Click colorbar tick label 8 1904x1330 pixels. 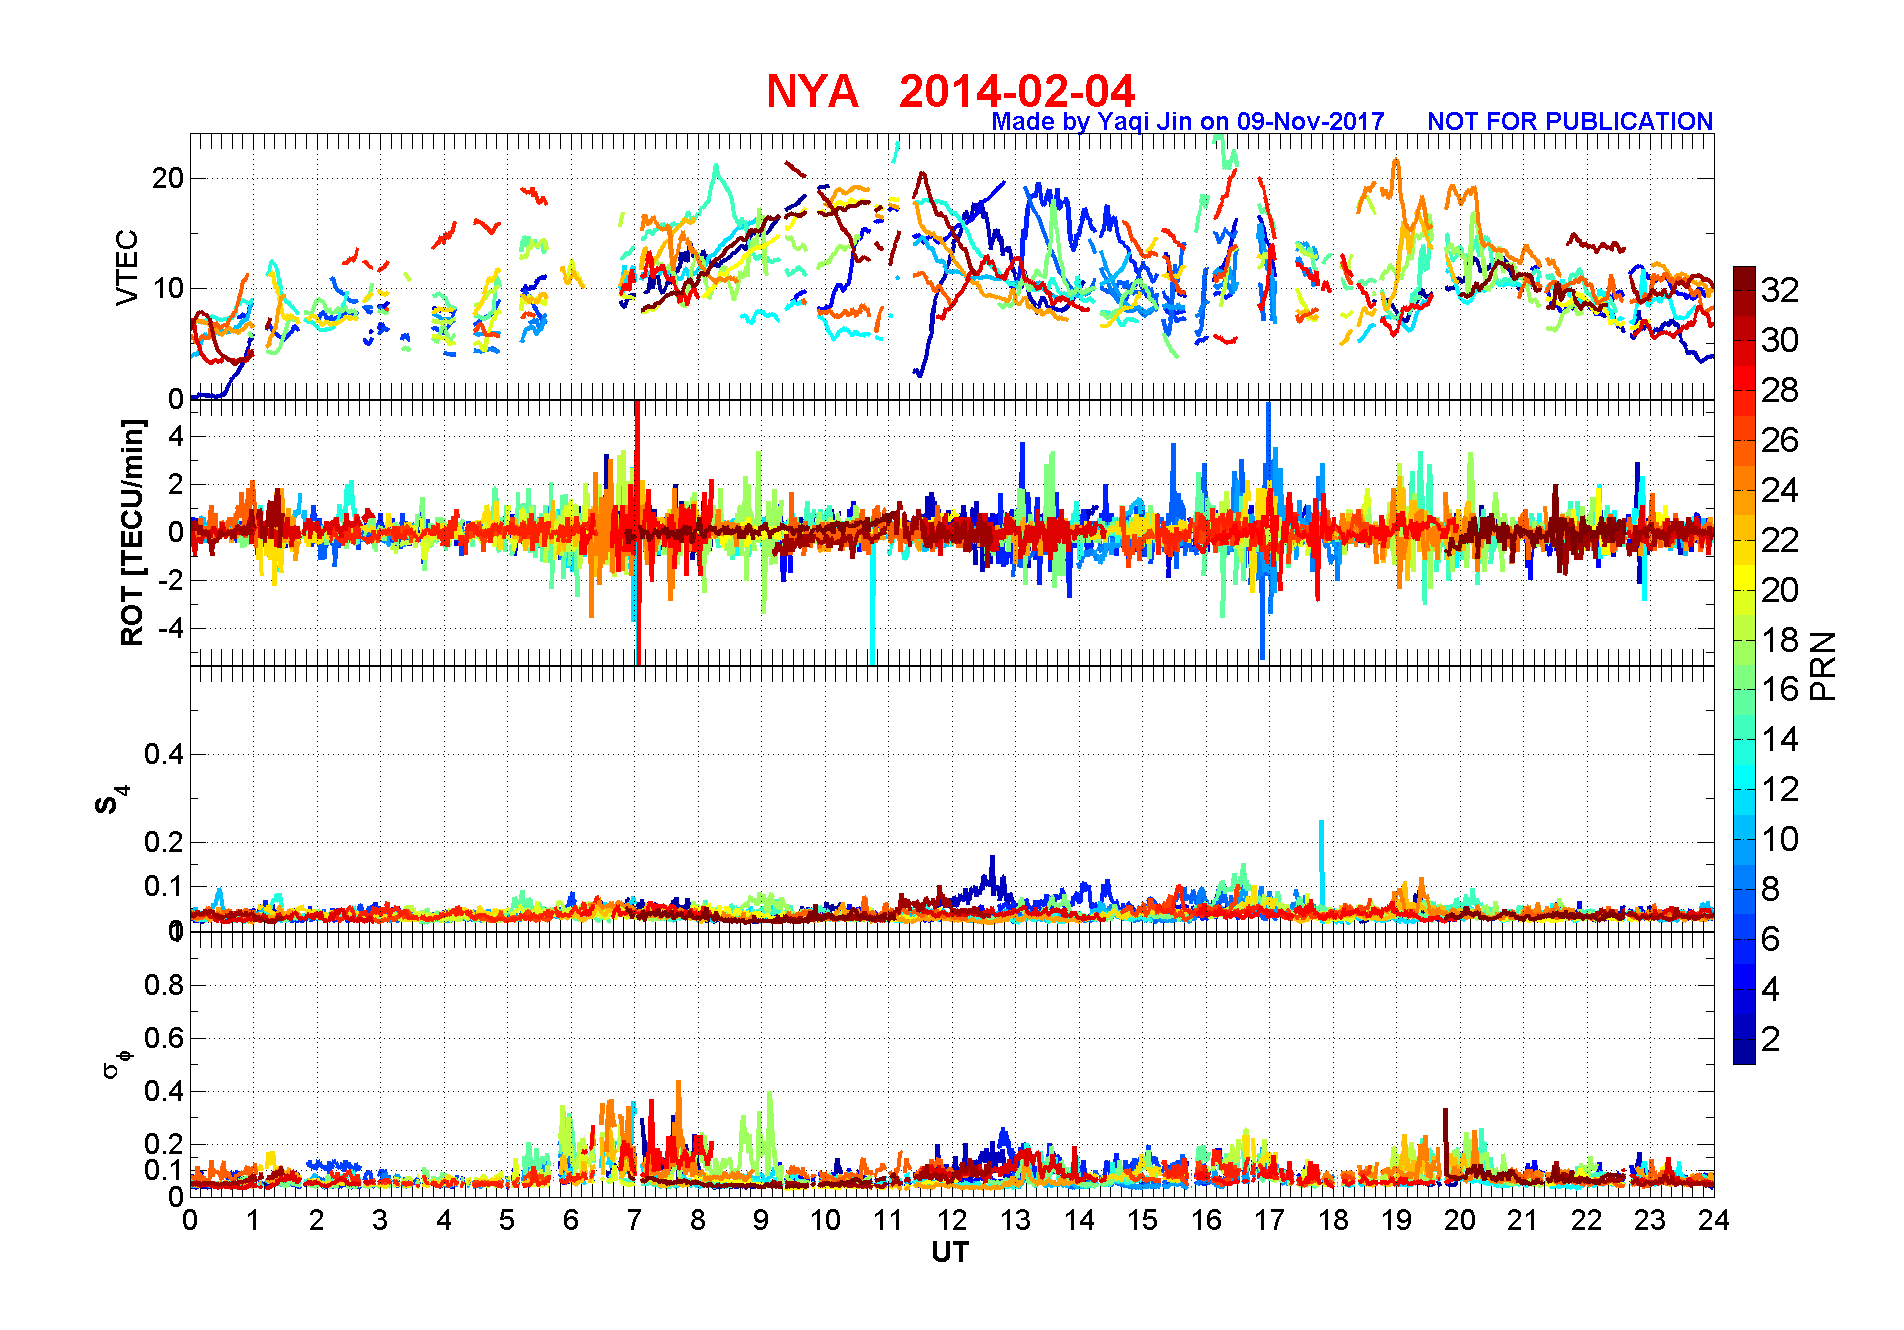point(1771,889)
